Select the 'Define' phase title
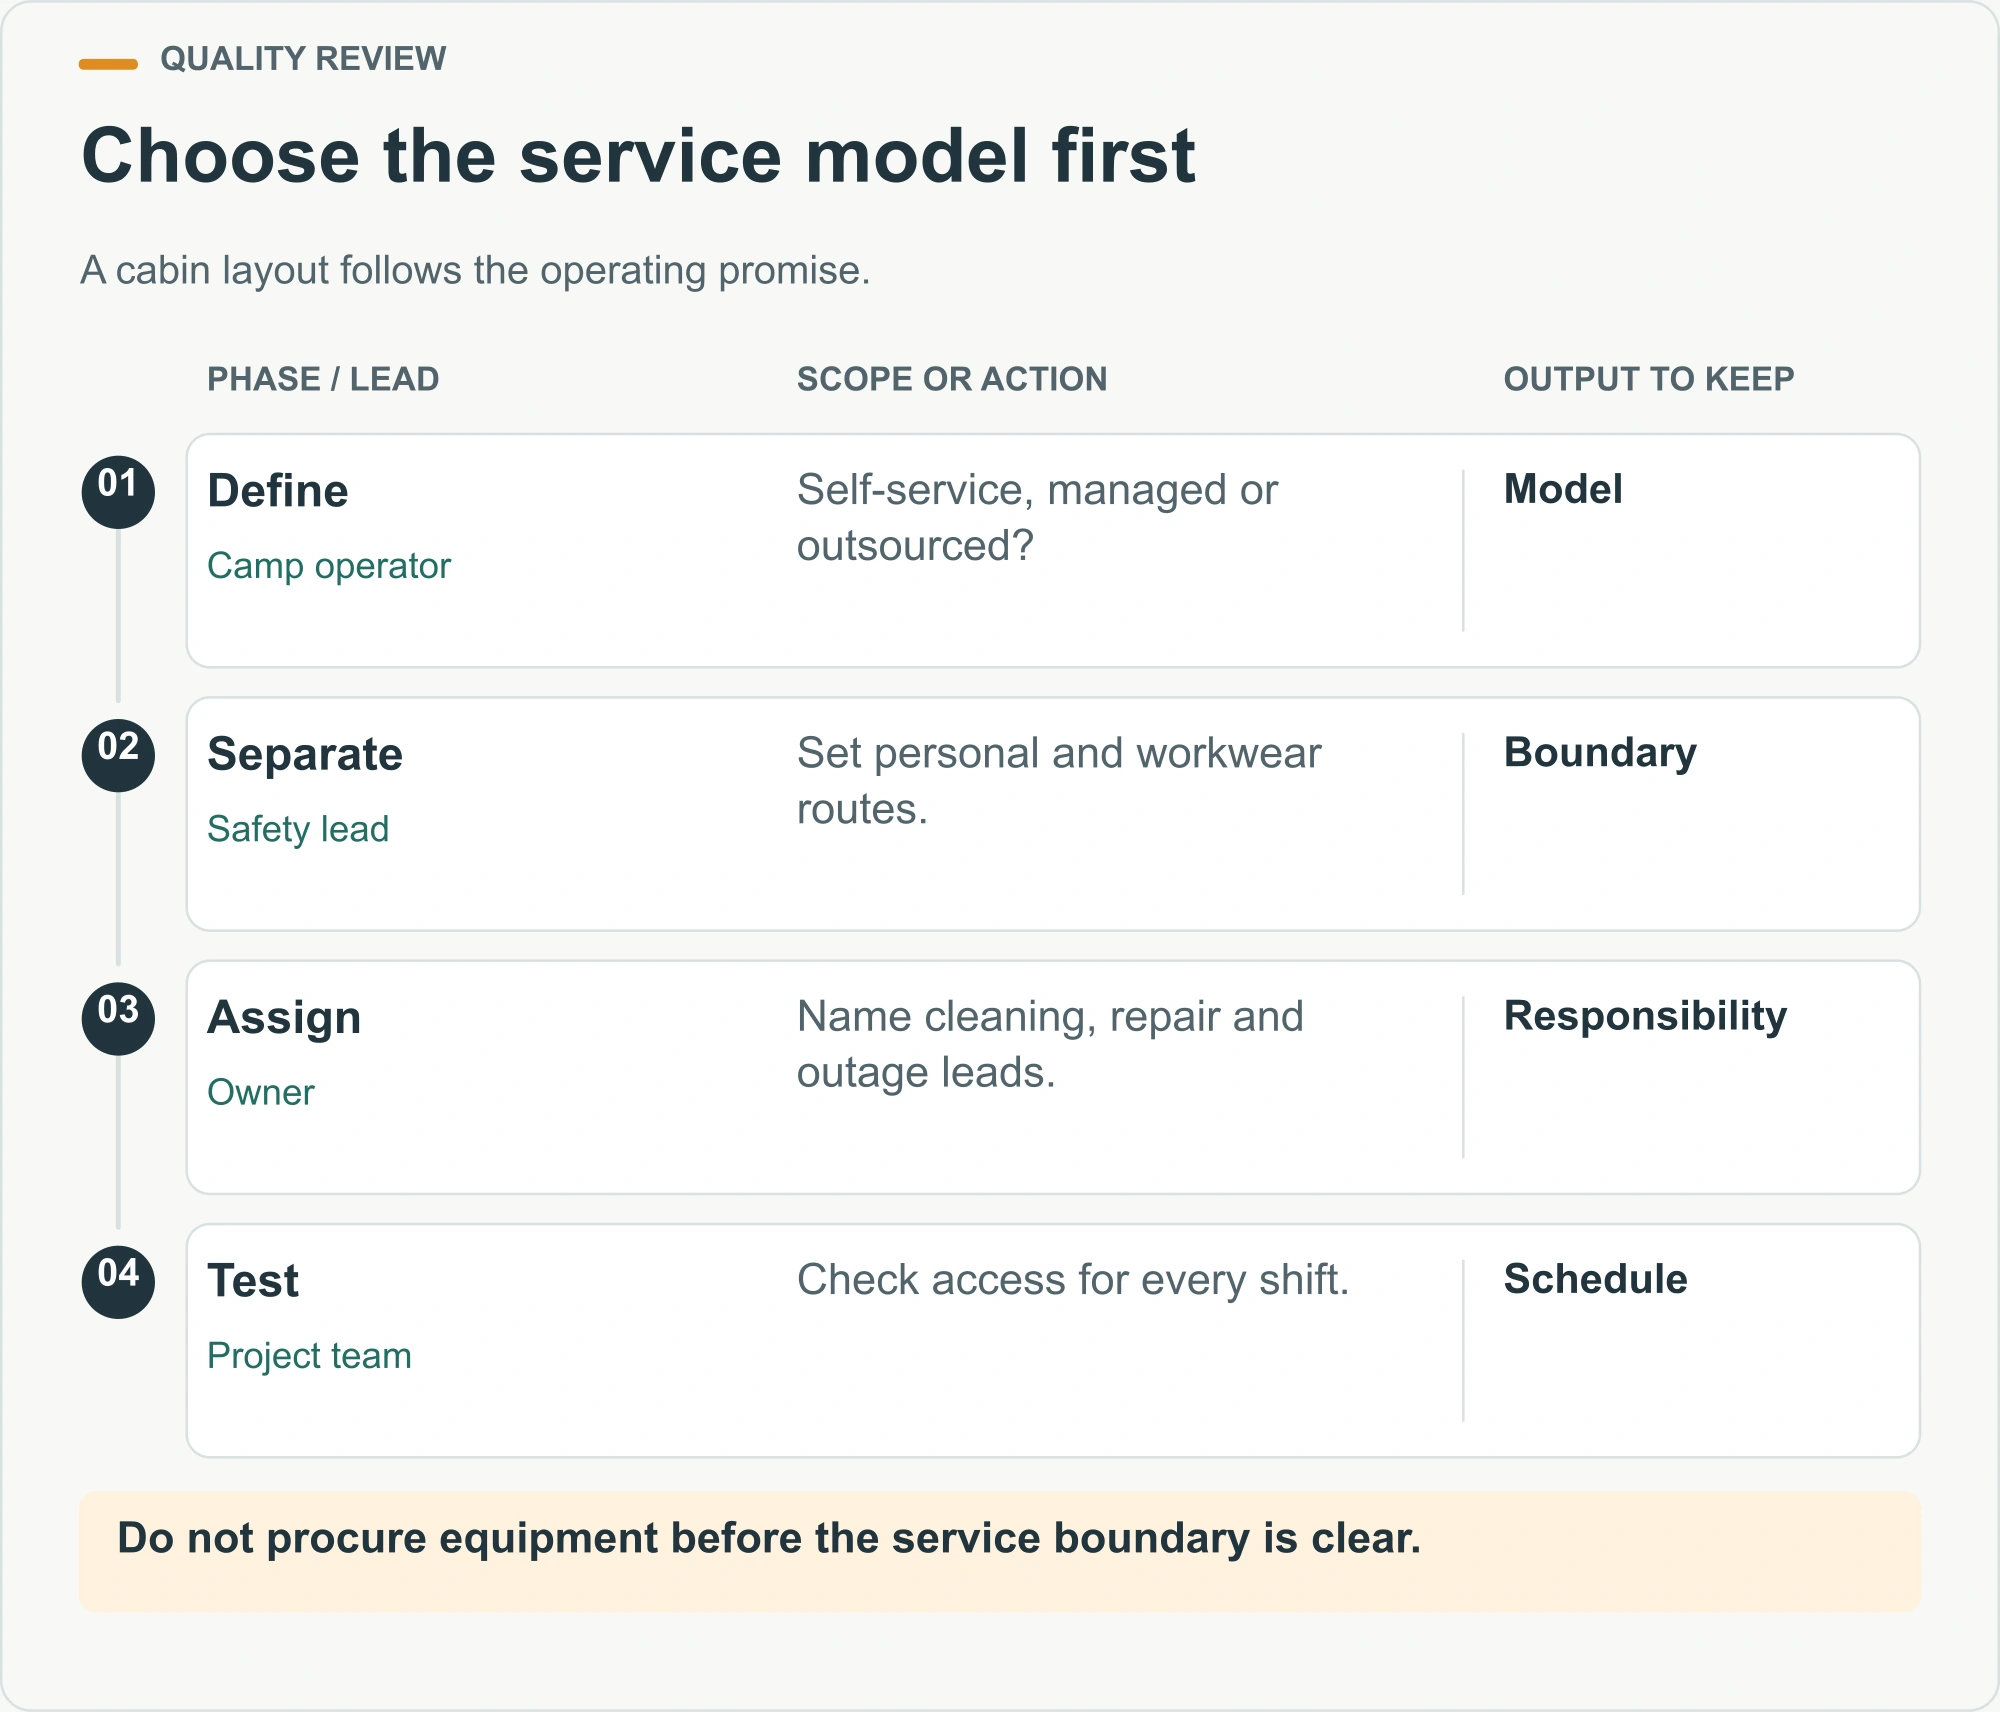 (x=278, y=491)
